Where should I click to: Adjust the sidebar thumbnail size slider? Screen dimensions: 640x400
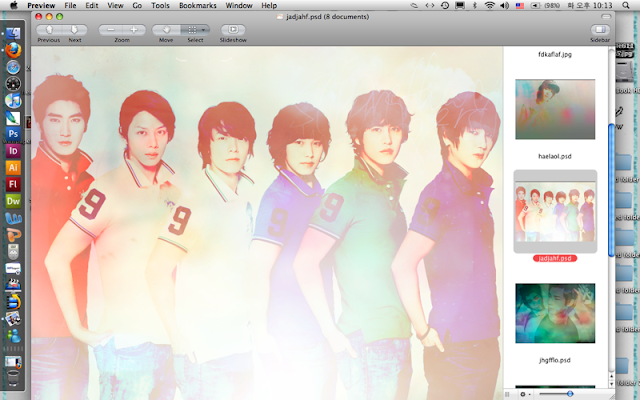570,394
